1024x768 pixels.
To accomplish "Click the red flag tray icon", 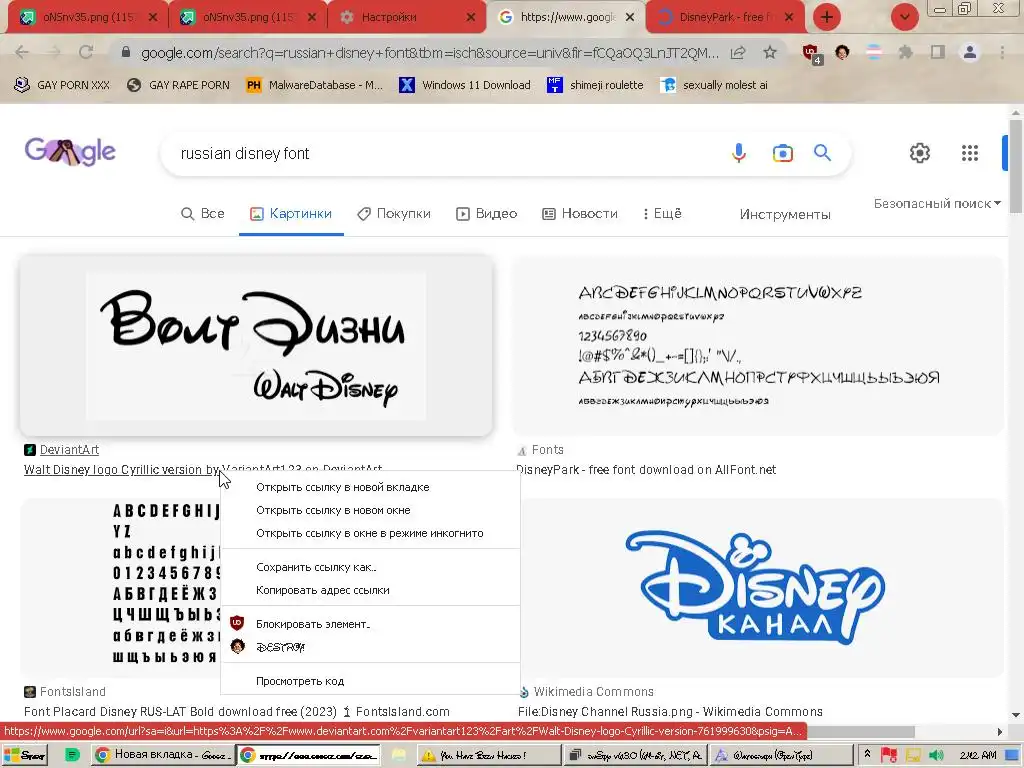I will pos(889,756).
